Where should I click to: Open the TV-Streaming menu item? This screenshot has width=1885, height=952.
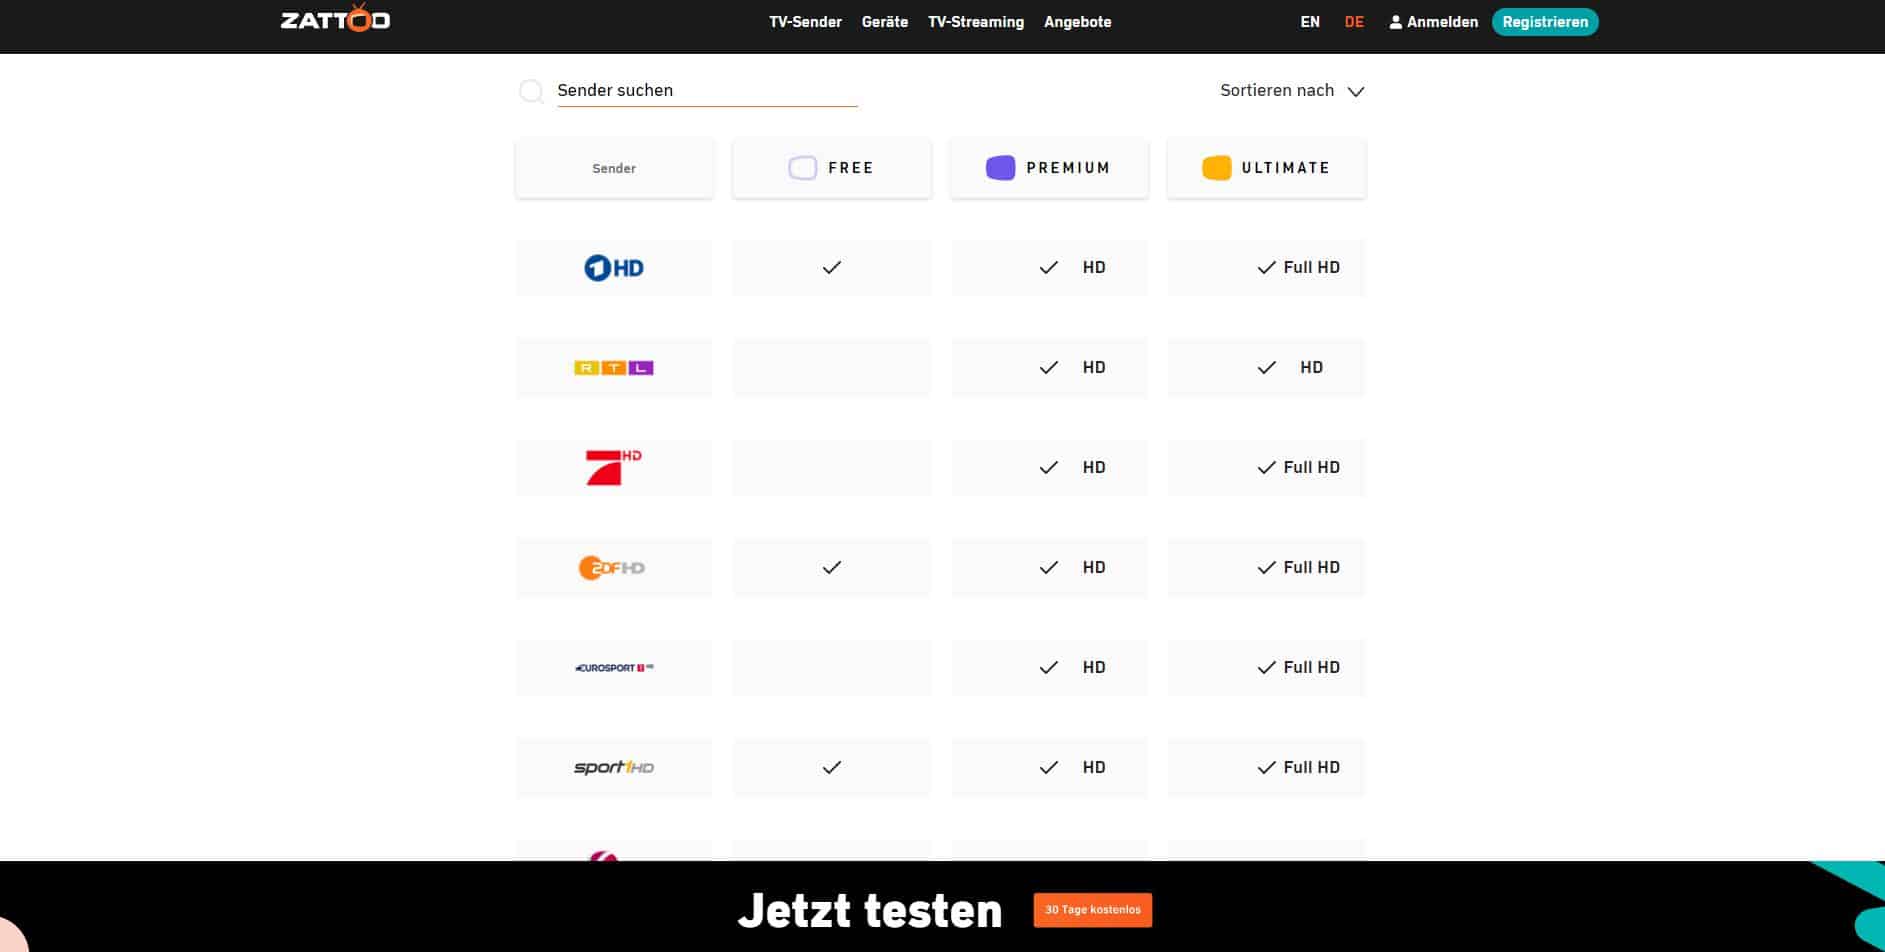(976, 22)
